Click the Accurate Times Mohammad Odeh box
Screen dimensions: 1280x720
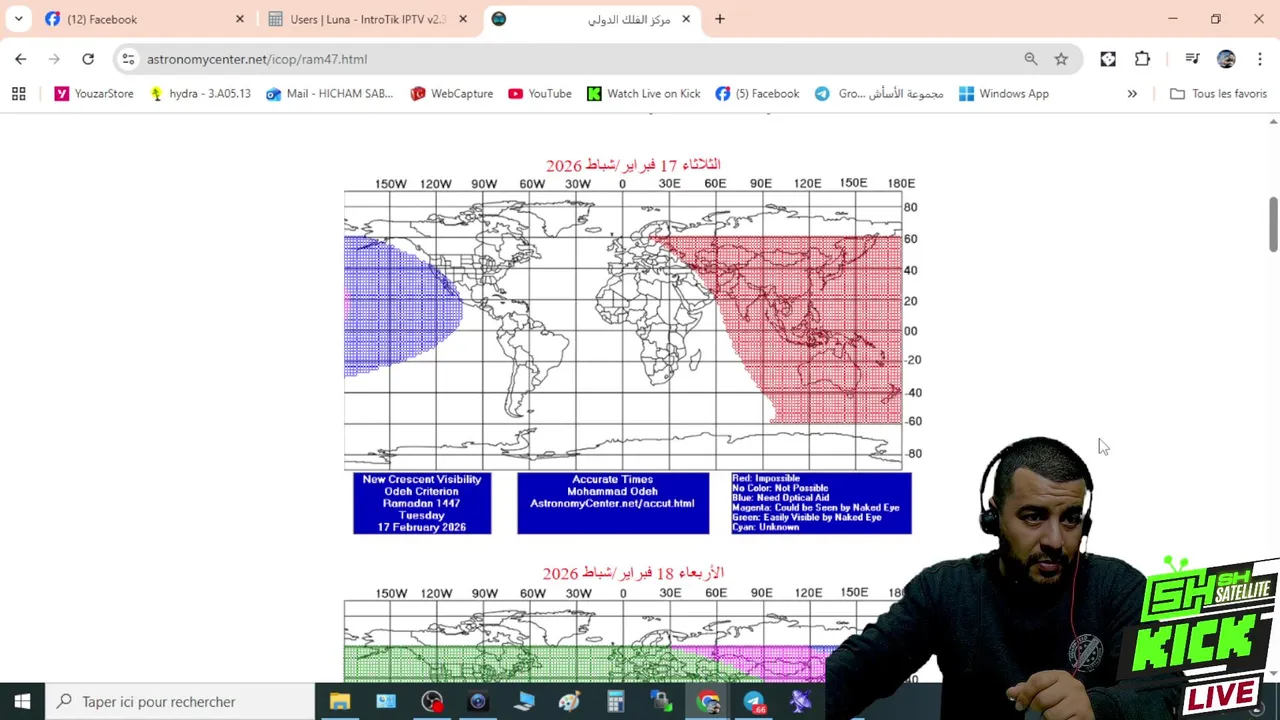[x=613, y=503]
